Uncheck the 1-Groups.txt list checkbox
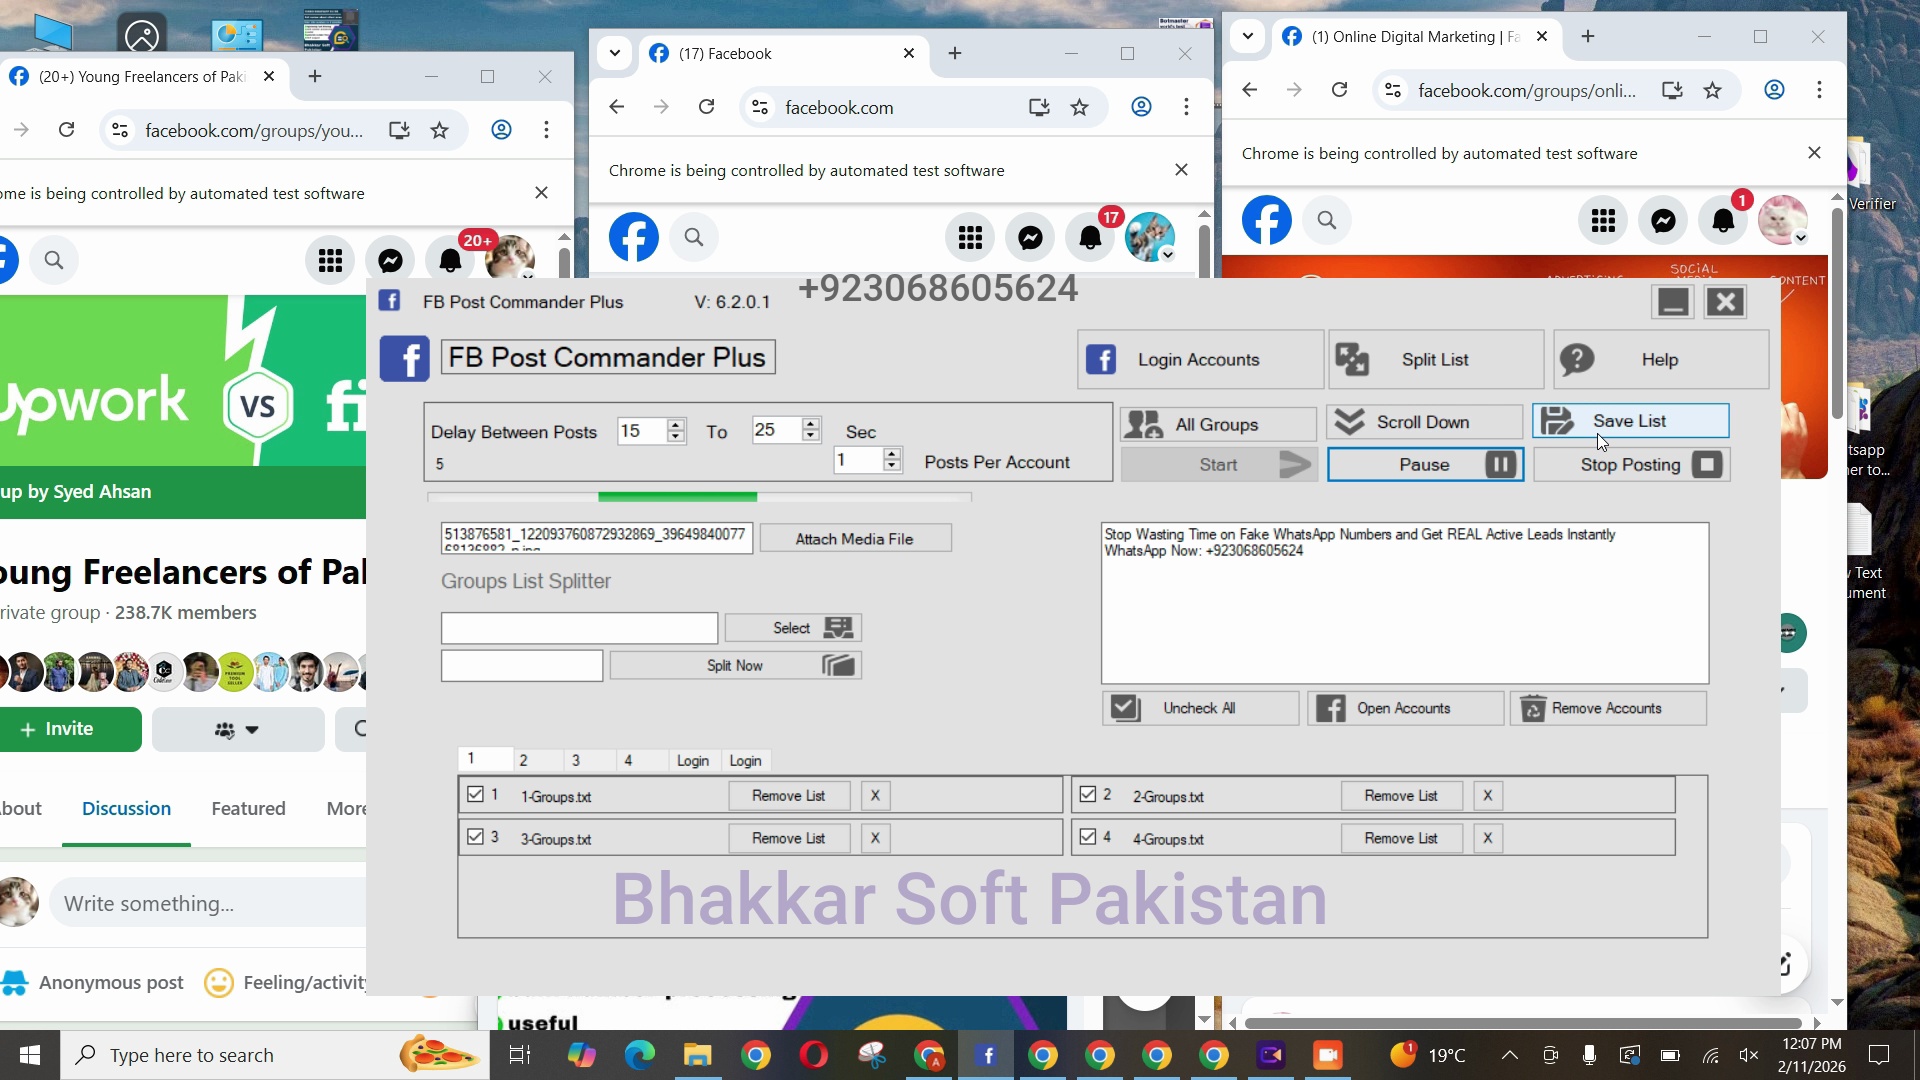This screenshot has height=1080, width=1920. (476, 794)
